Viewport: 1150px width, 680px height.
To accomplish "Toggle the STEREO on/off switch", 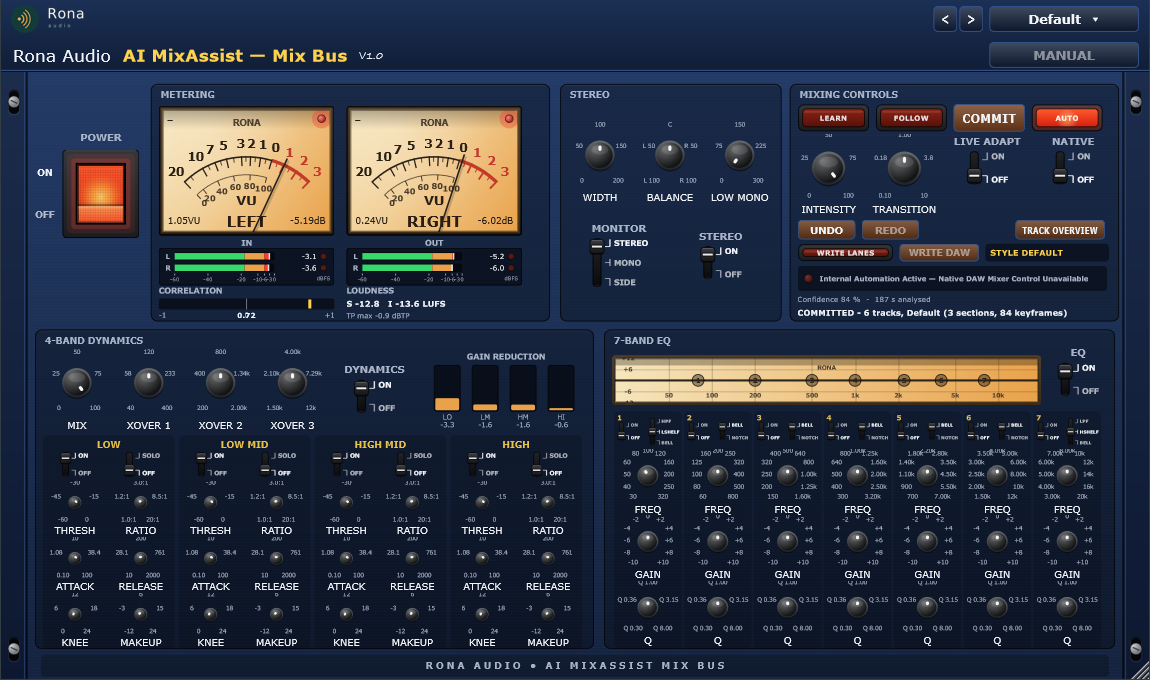I will pyautogui.click(x=708, y=263).
